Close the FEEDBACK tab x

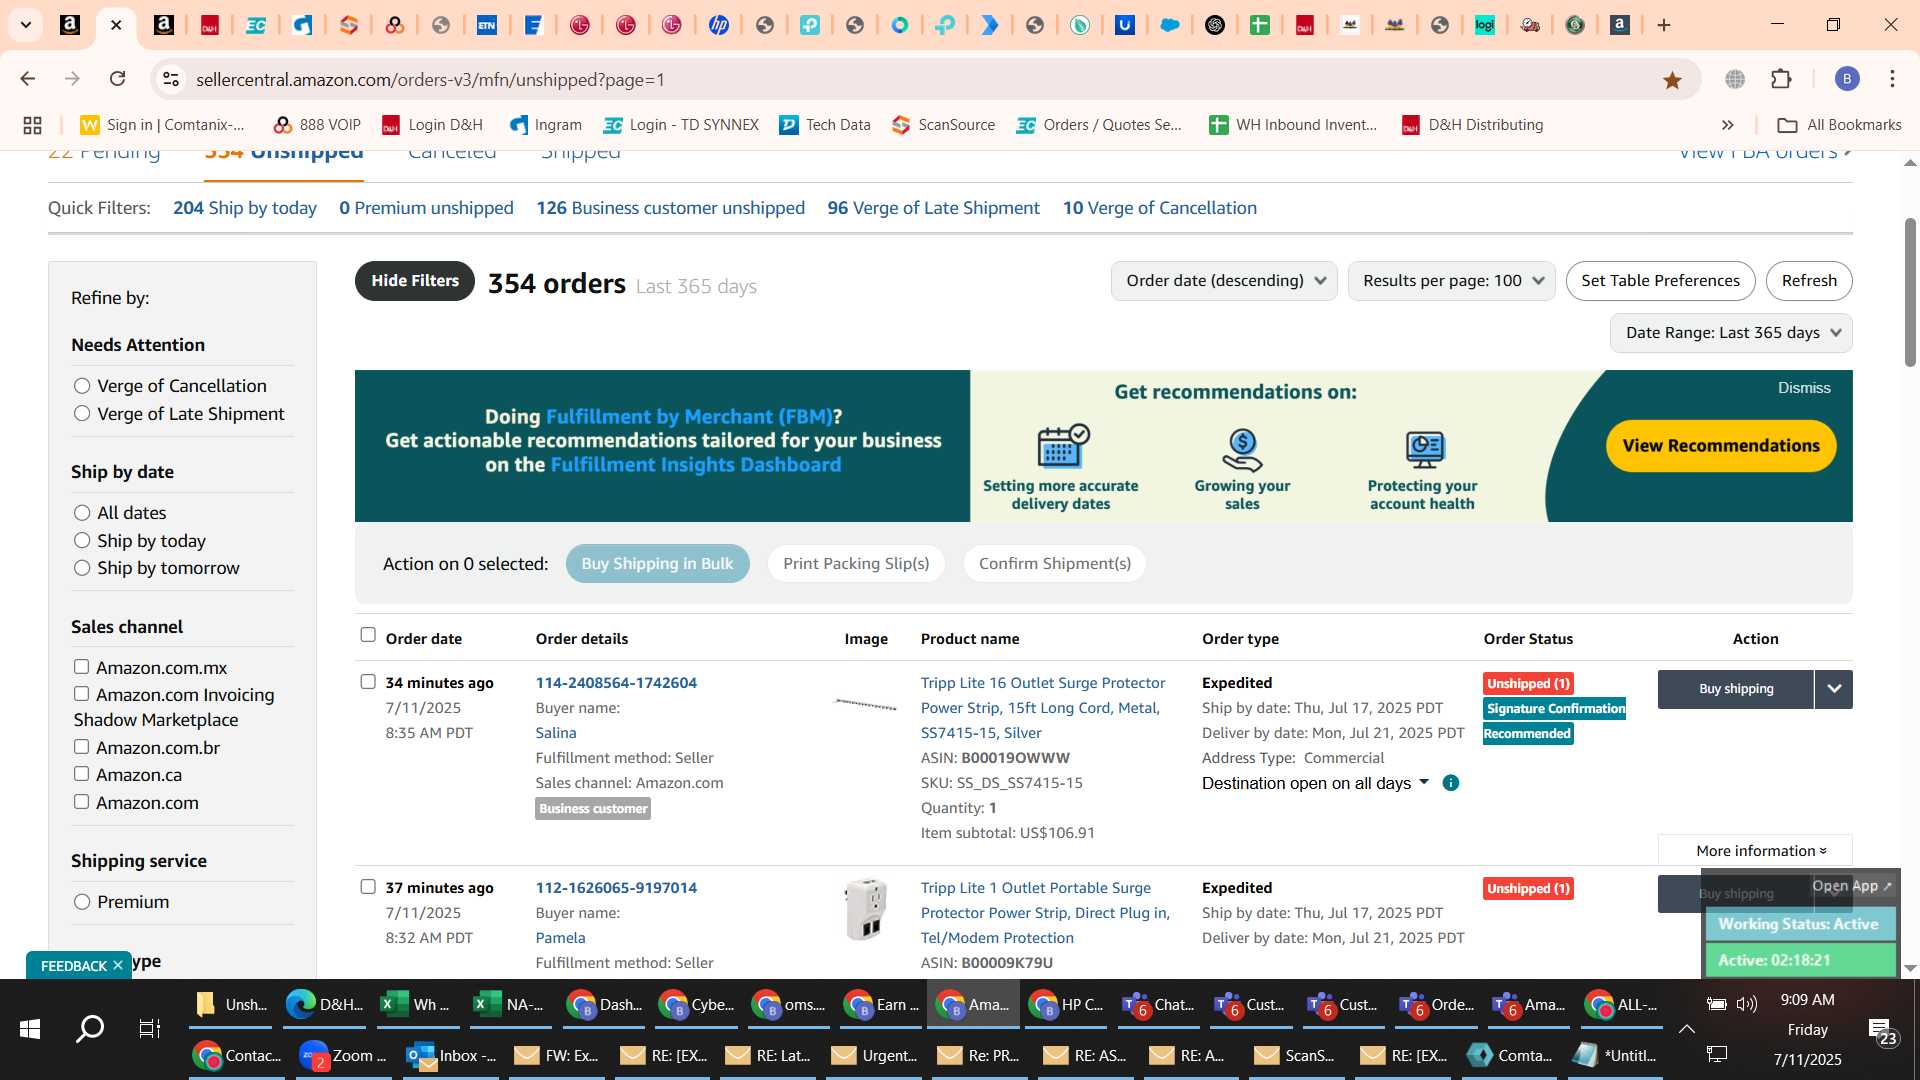click(x=118, y=965)
